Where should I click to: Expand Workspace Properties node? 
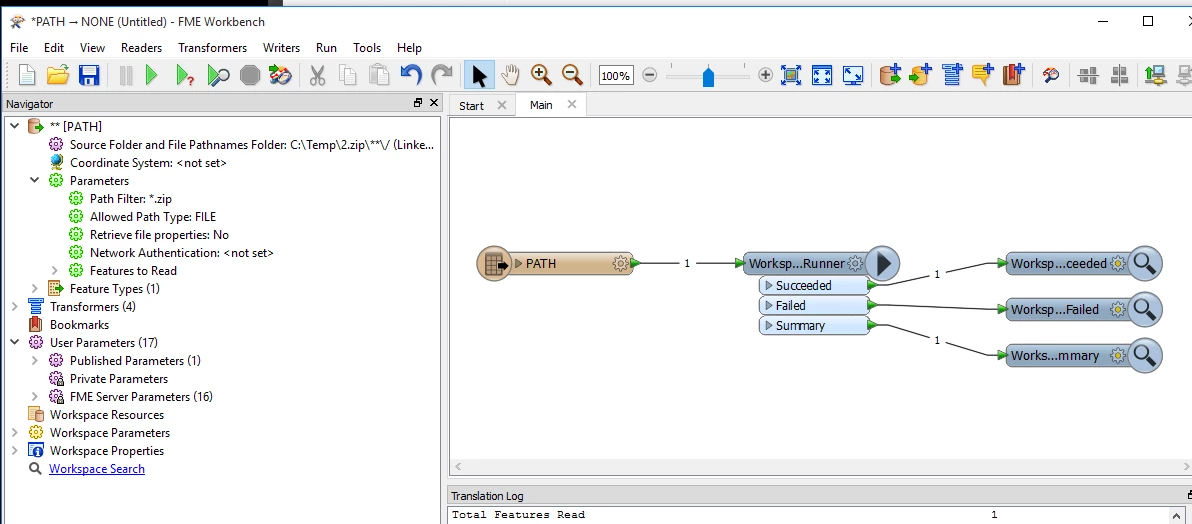point(15,451)
